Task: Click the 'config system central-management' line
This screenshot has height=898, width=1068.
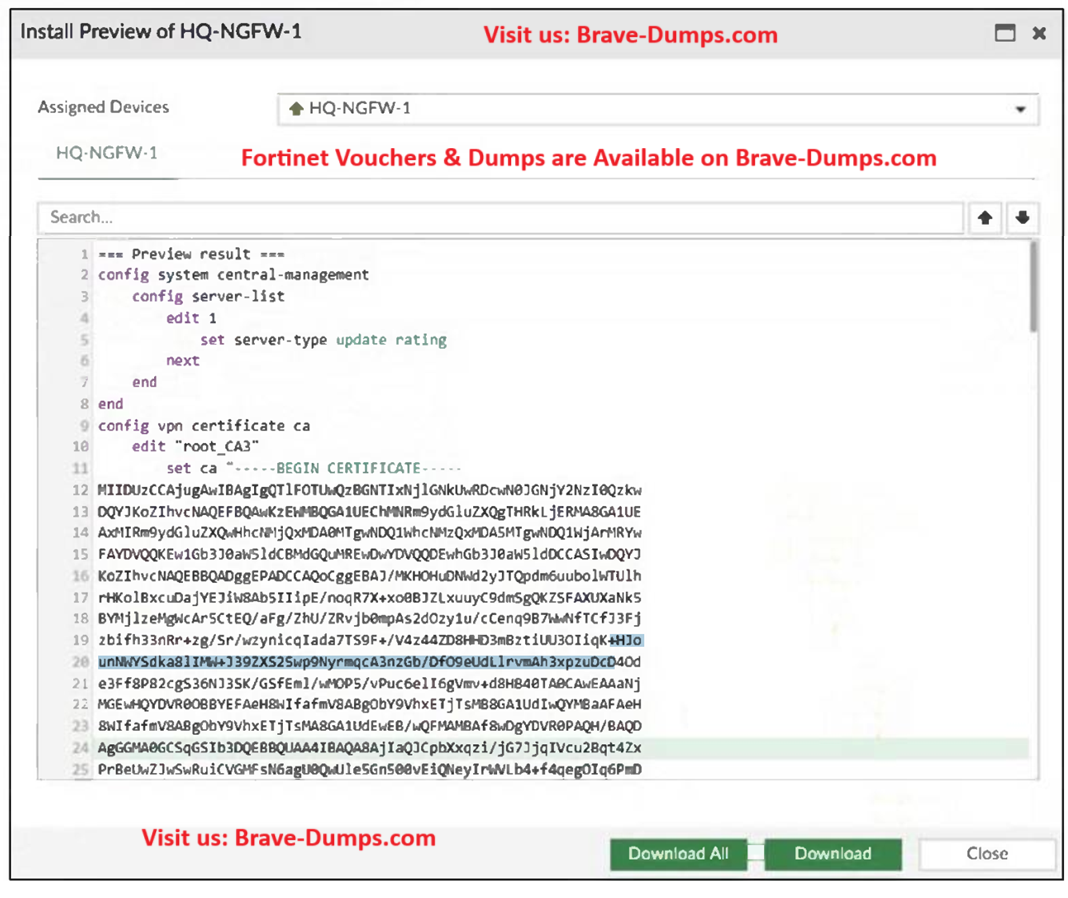Action: 233,274
